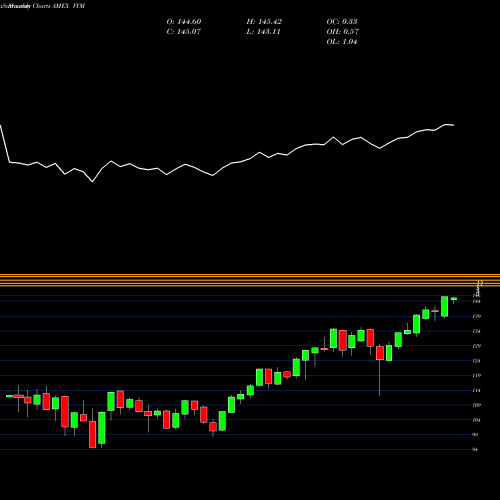Click the low value L: 143.11
The height and width of the screenshot is (500, 500).
click(263, 32)
